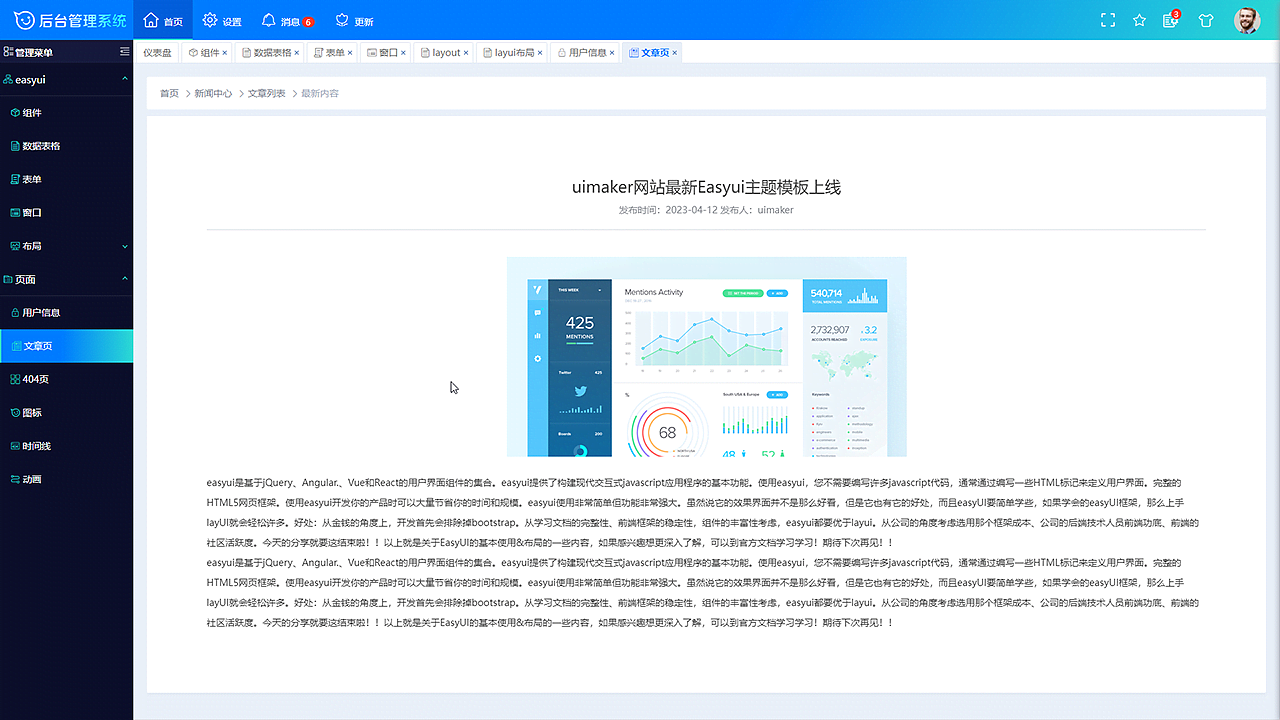Click the user avatar photo

pyautogui.click(x=1247, y=19)
